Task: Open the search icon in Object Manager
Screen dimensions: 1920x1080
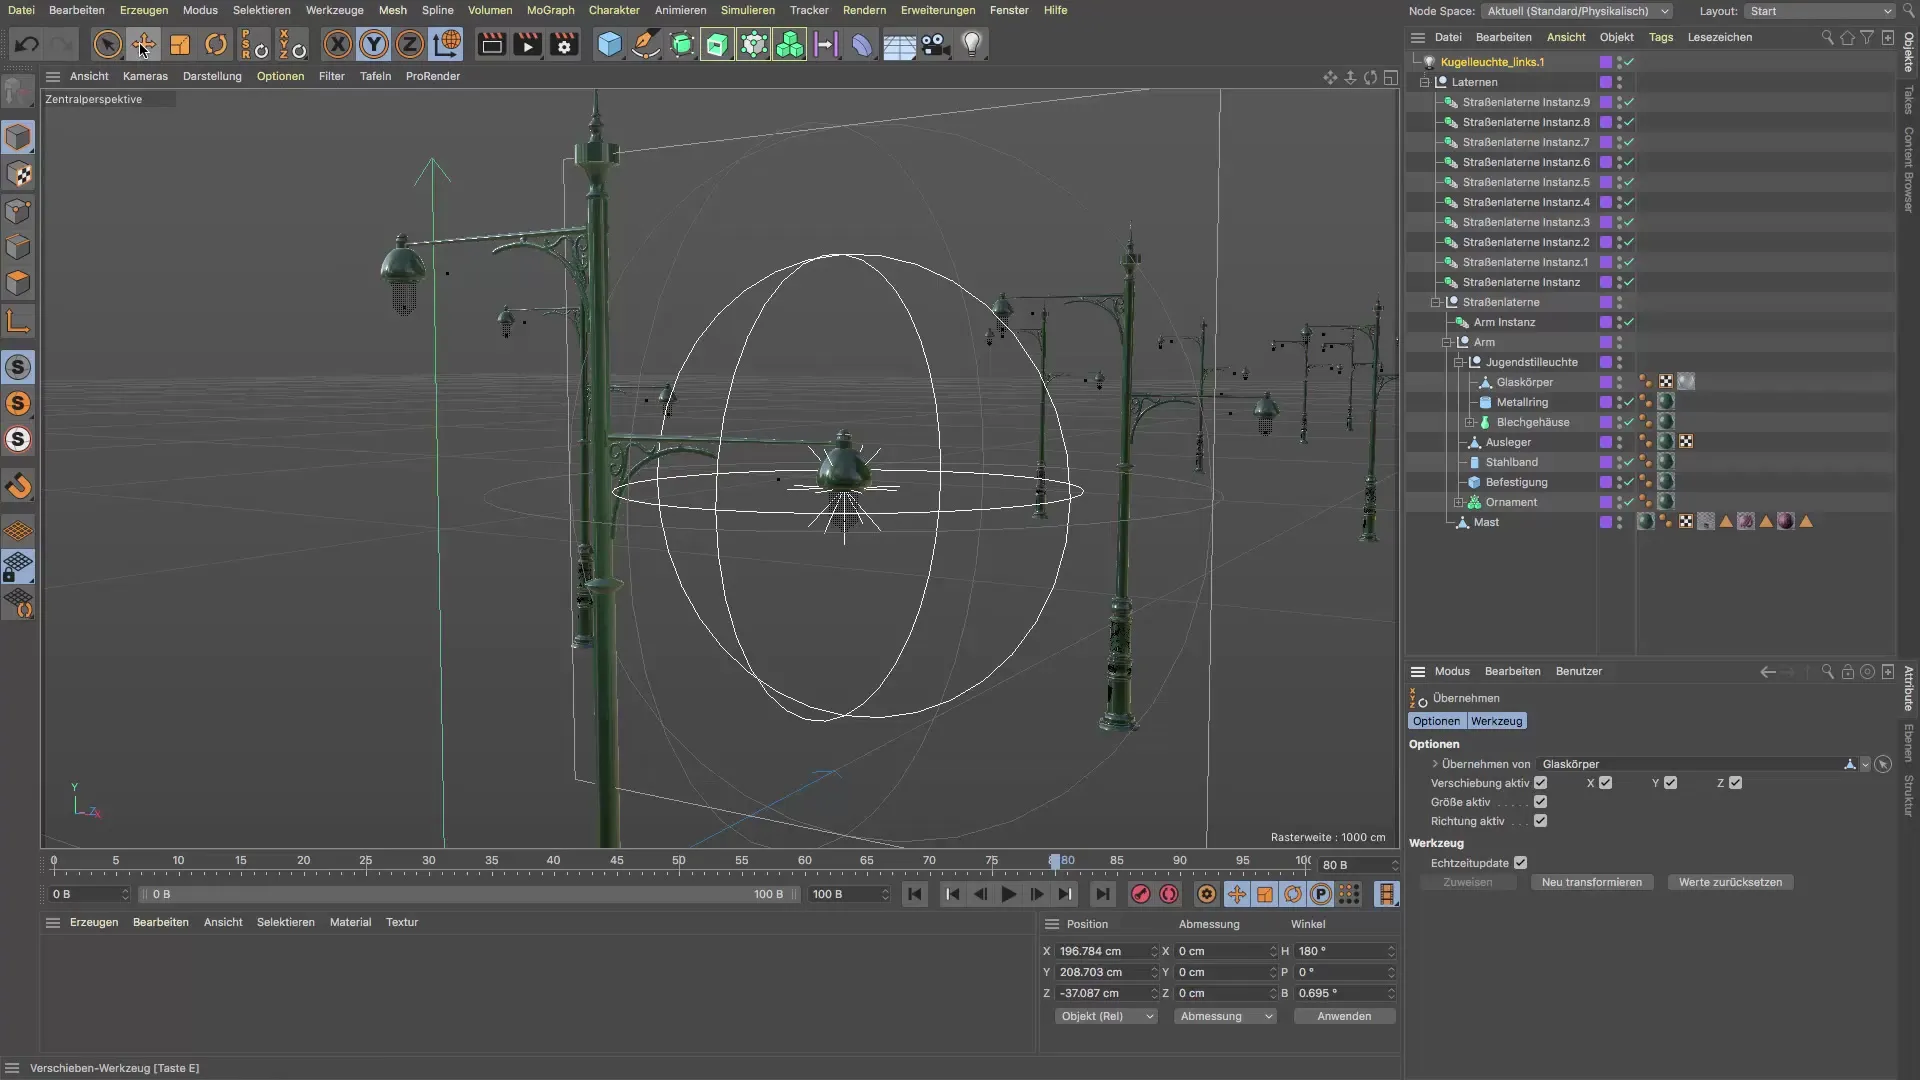Action: (1827, 37)
